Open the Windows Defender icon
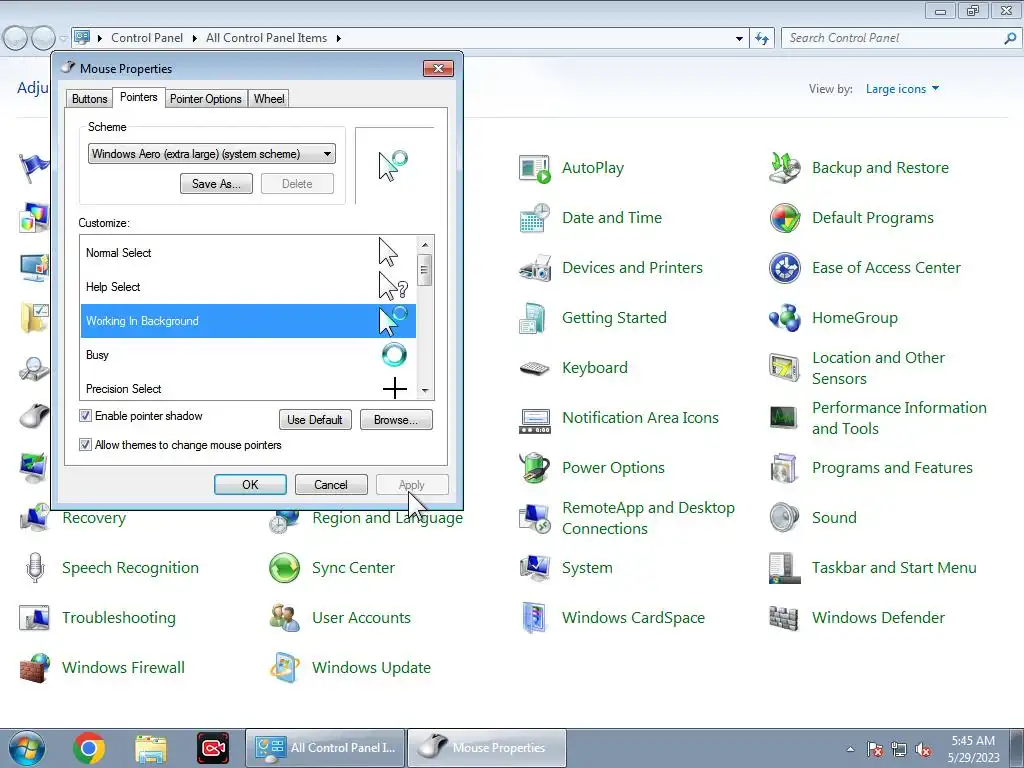 [x=784, y=618]
